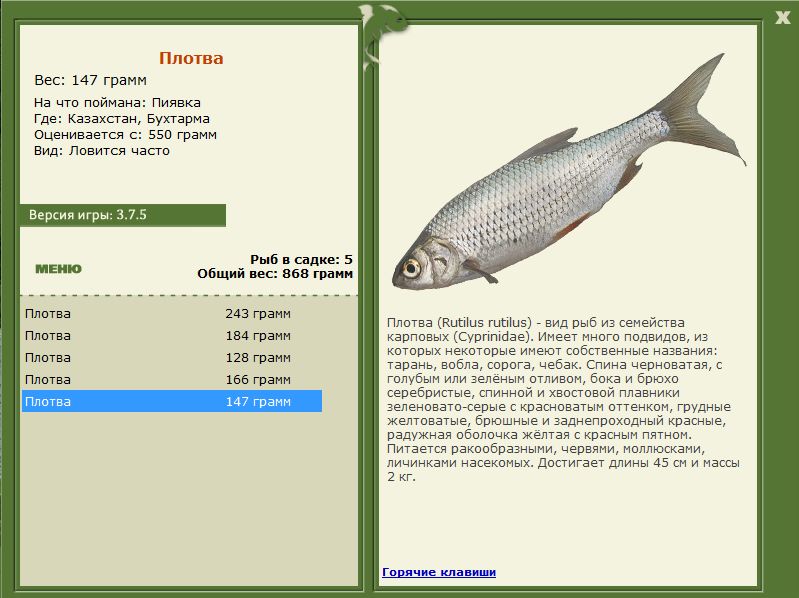Click the Рыб в садке: 5 counter
Viewport: 799px width, 598px height.
[x=301, y=259]
